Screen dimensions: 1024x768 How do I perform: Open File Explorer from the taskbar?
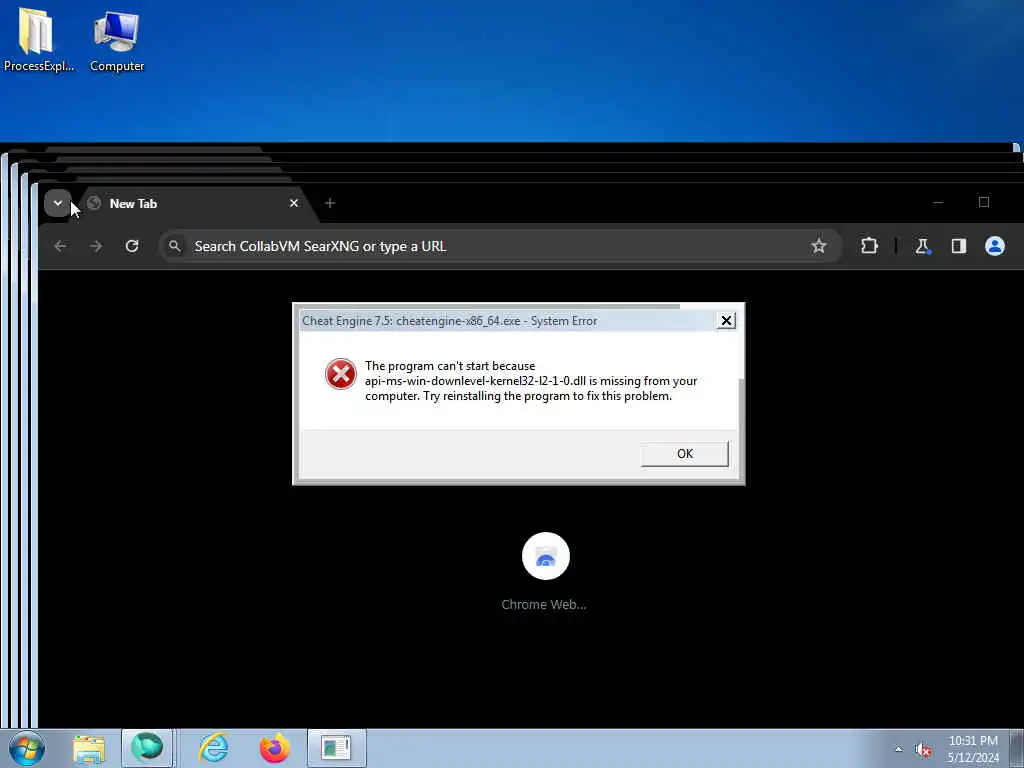pyautogui.click(x=89, y=748)
